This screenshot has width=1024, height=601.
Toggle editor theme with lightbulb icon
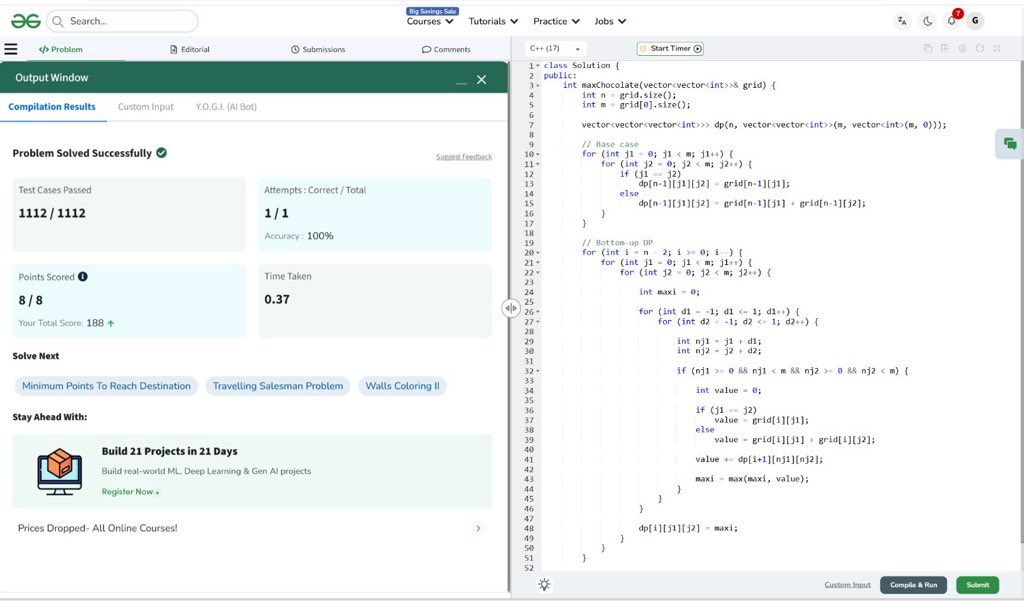544,585
